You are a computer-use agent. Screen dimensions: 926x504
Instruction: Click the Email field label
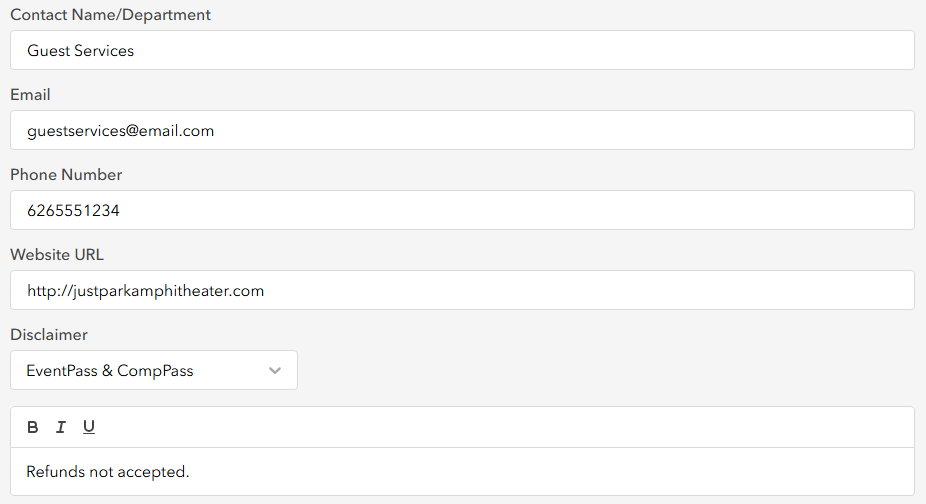[30, 95]
